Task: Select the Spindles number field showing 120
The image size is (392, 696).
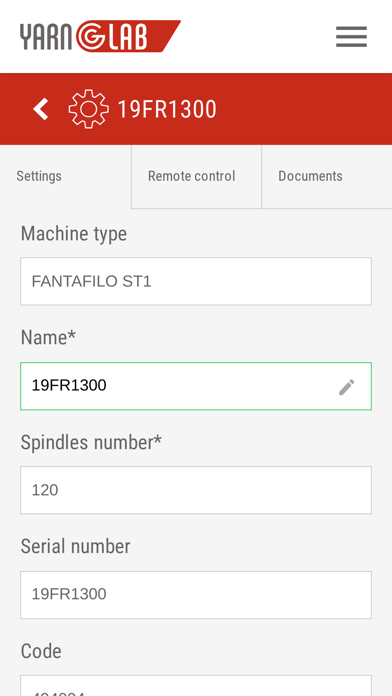Action: tap(196, 490)
